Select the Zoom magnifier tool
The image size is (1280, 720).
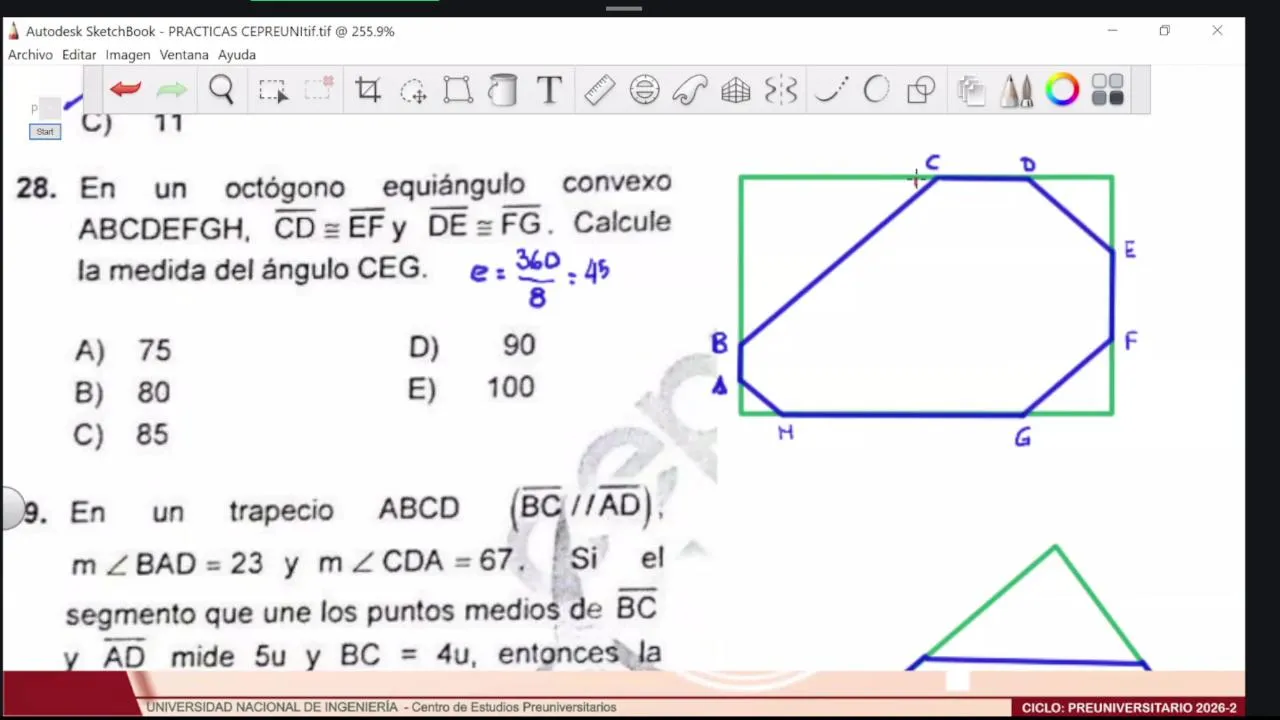coord(221,90)
